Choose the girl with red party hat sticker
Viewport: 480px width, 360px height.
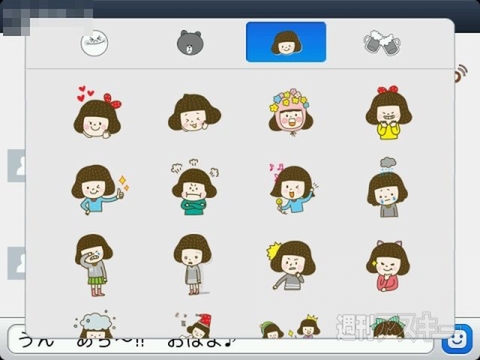[x=195, y=325]
